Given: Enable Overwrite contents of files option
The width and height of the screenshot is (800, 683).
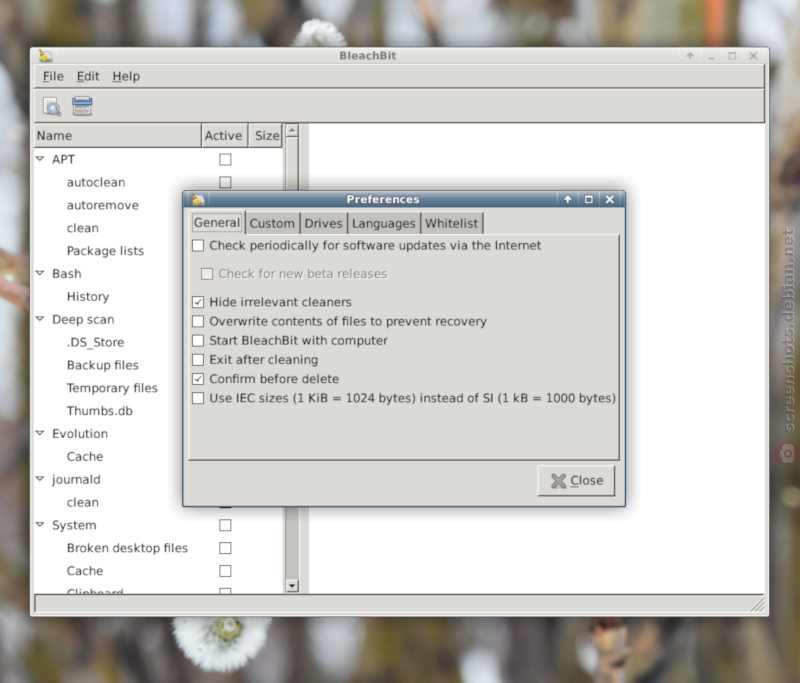Looking at the screenshot, I should coord(198,321).
